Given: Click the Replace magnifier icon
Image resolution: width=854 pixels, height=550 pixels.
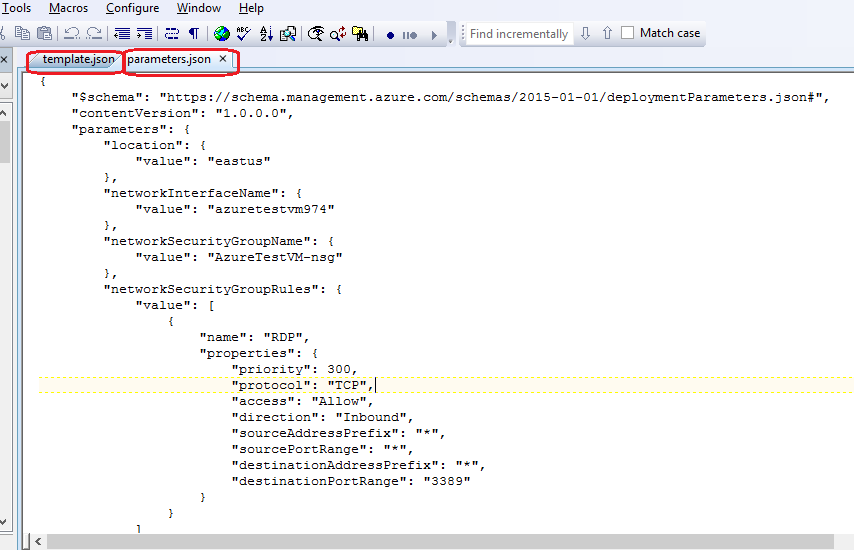Looking at the screenshot, I should click(338, 34).
